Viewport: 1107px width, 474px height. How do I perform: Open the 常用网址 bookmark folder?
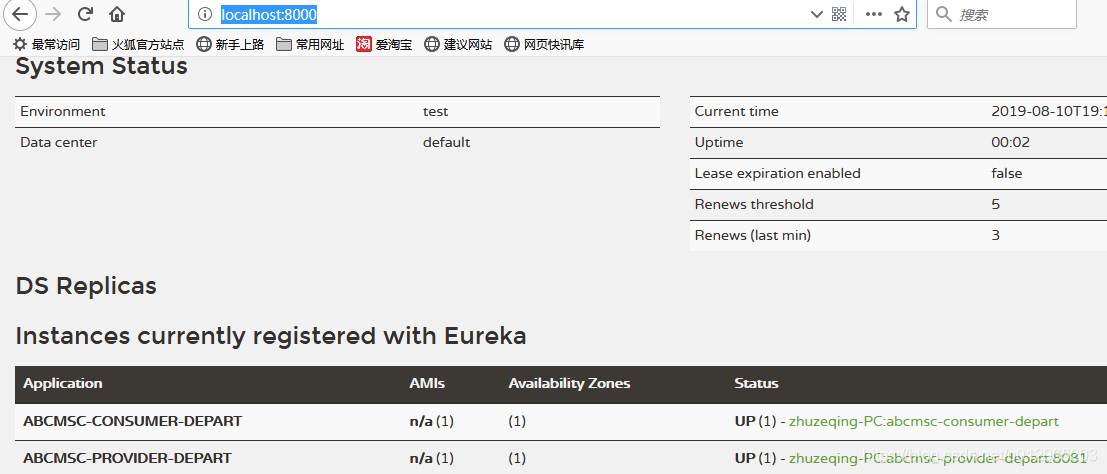310,45
